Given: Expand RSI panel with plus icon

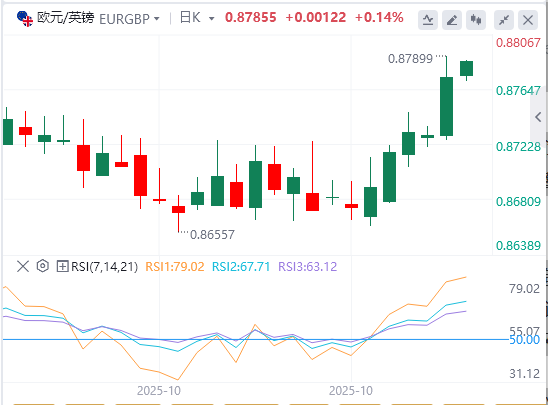Looking at the screenshot, I should tap(62, 267).
